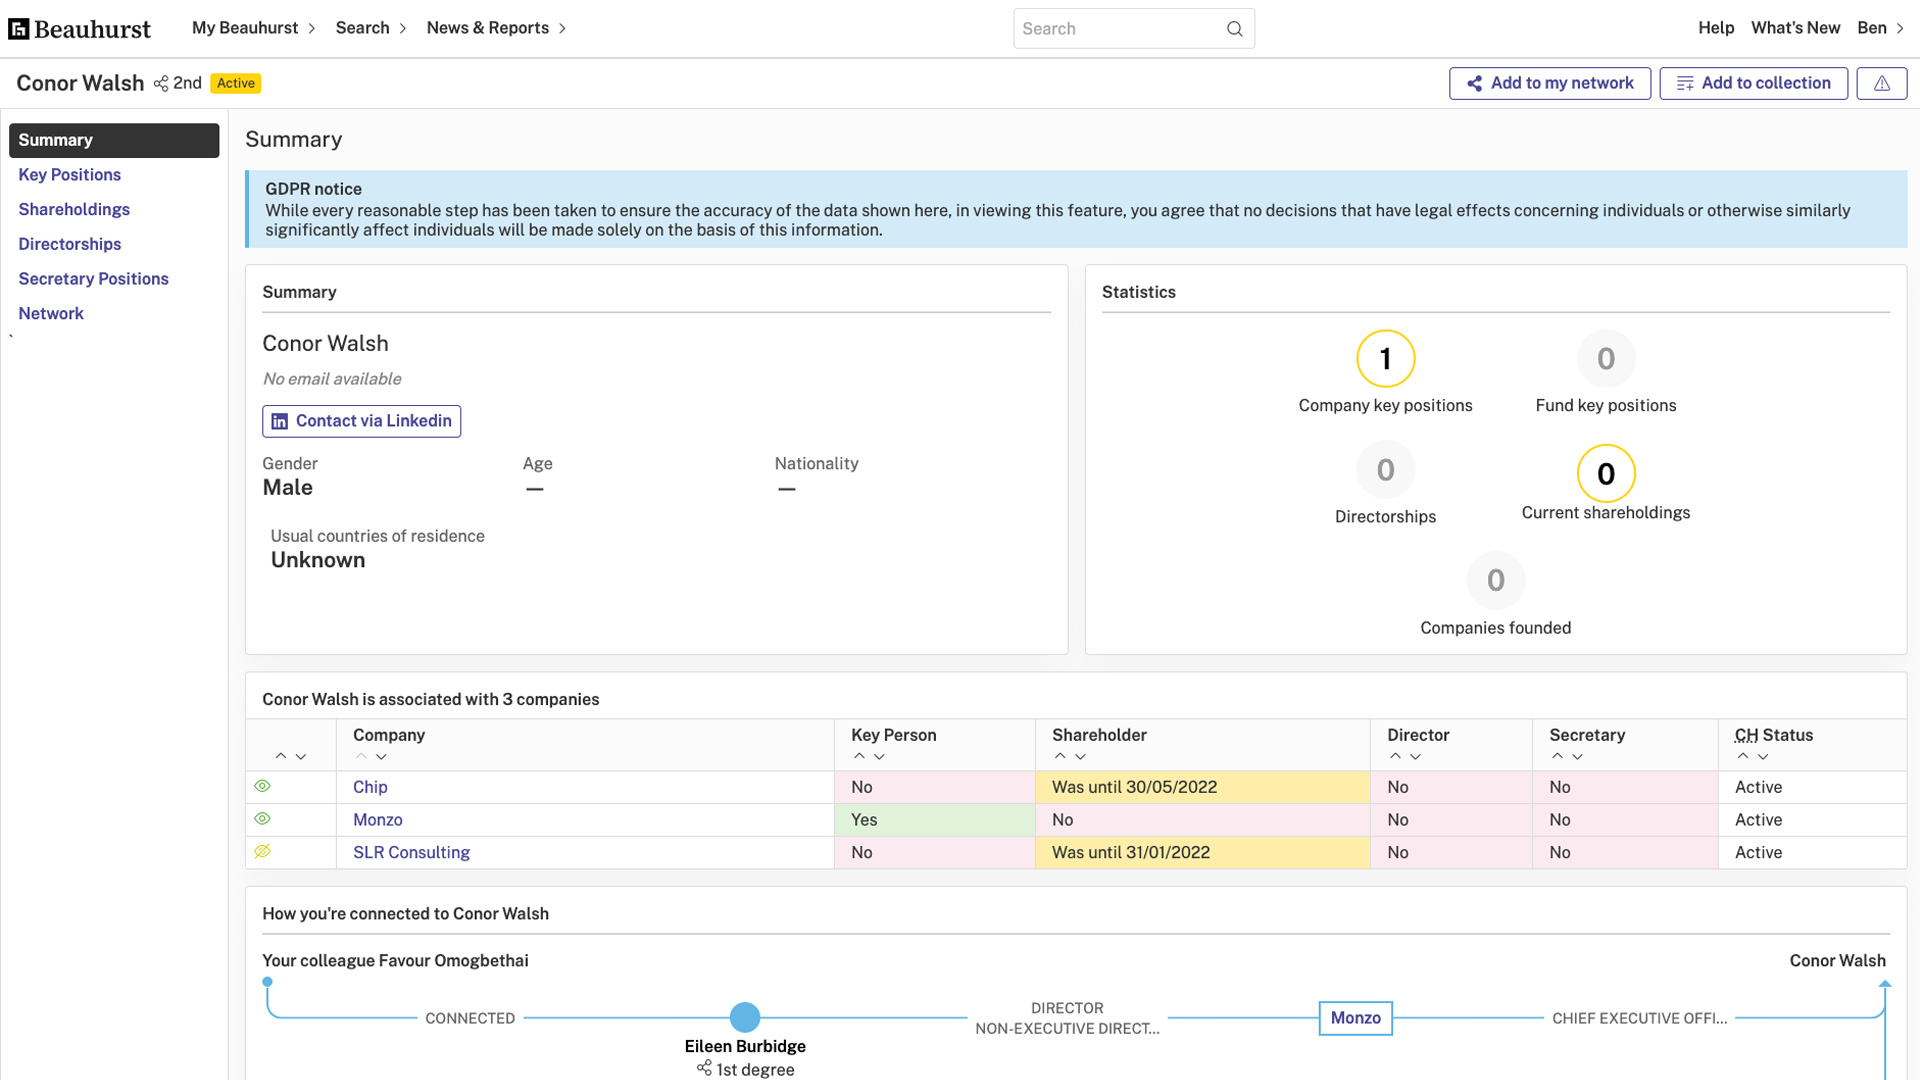Sort Shareholder column descending
The image size is (1920, 1080).
tap(1080, 757)
